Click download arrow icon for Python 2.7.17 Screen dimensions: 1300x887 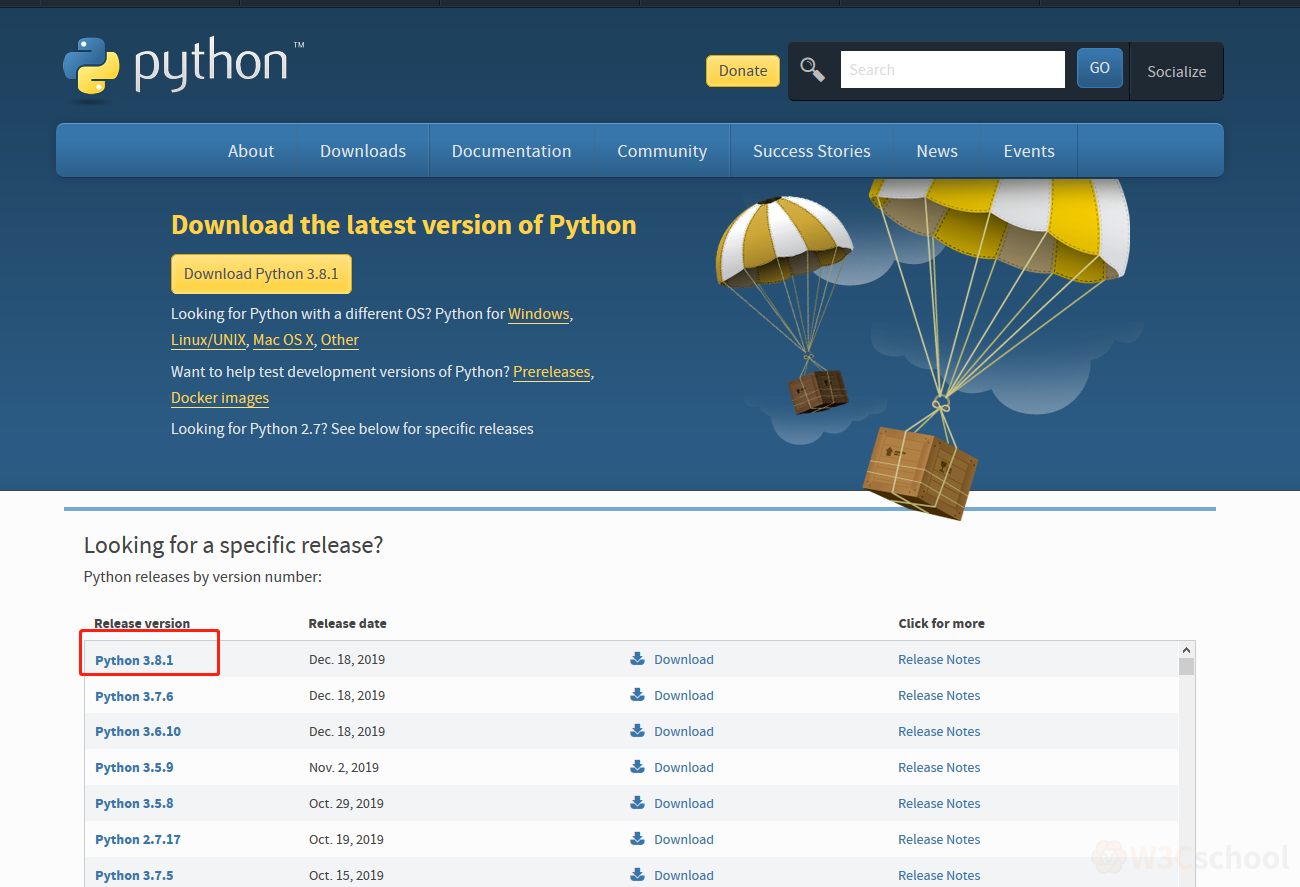coord(637,839)
